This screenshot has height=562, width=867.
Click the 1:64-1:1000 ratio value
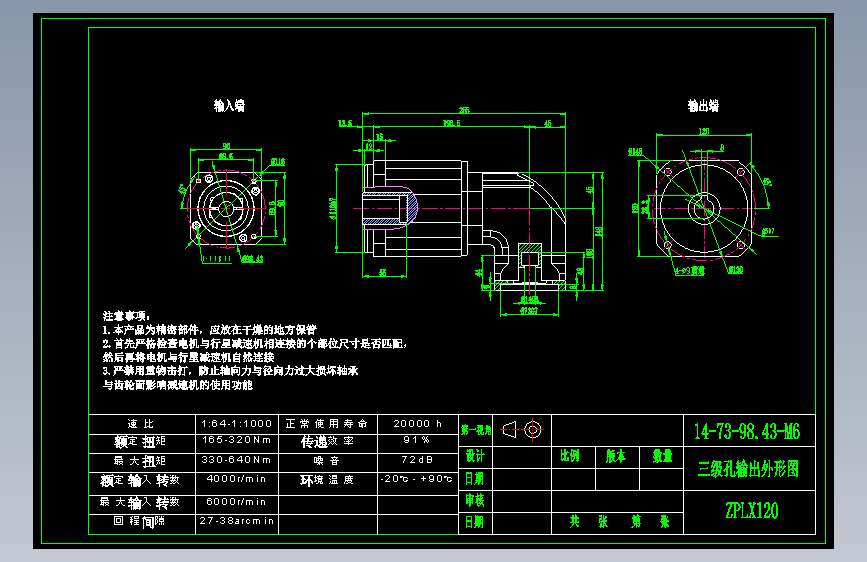[x=237, y=424]
